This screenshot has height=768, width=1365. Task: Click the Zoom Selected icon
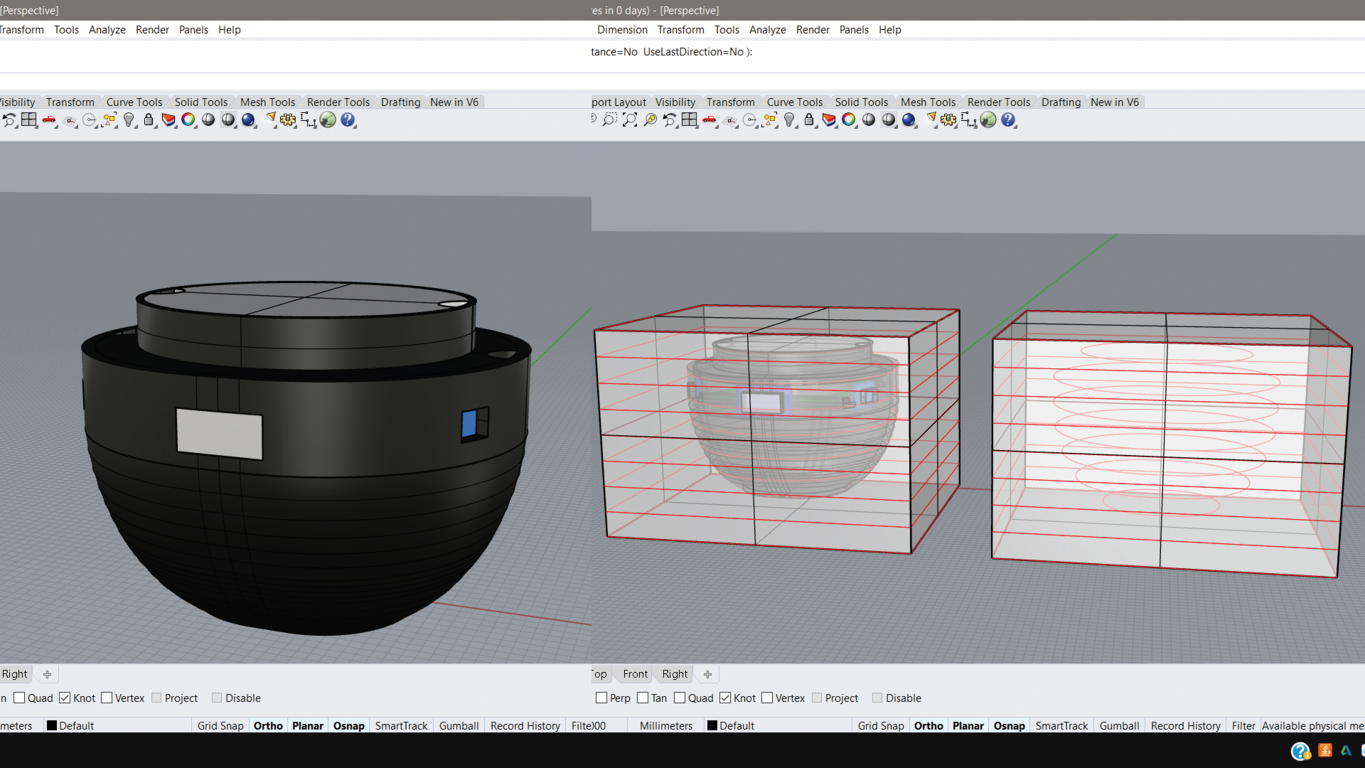(649, 120)
